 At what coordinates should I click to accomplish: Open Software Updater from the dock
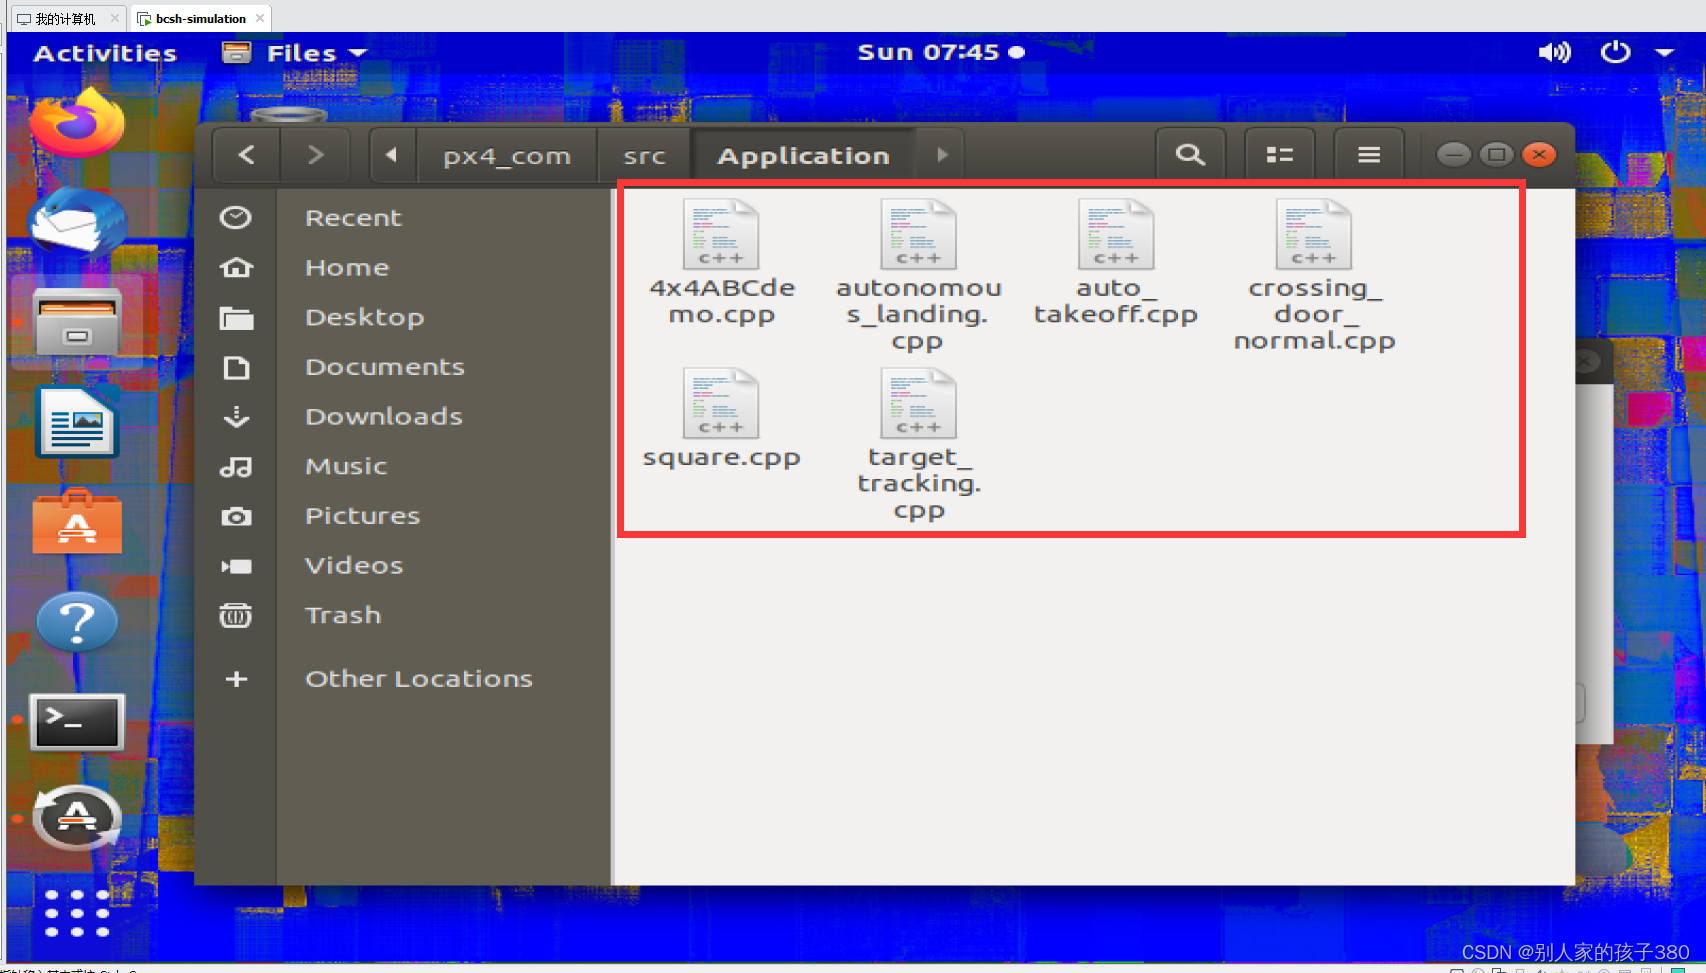[x=77, y=819]
